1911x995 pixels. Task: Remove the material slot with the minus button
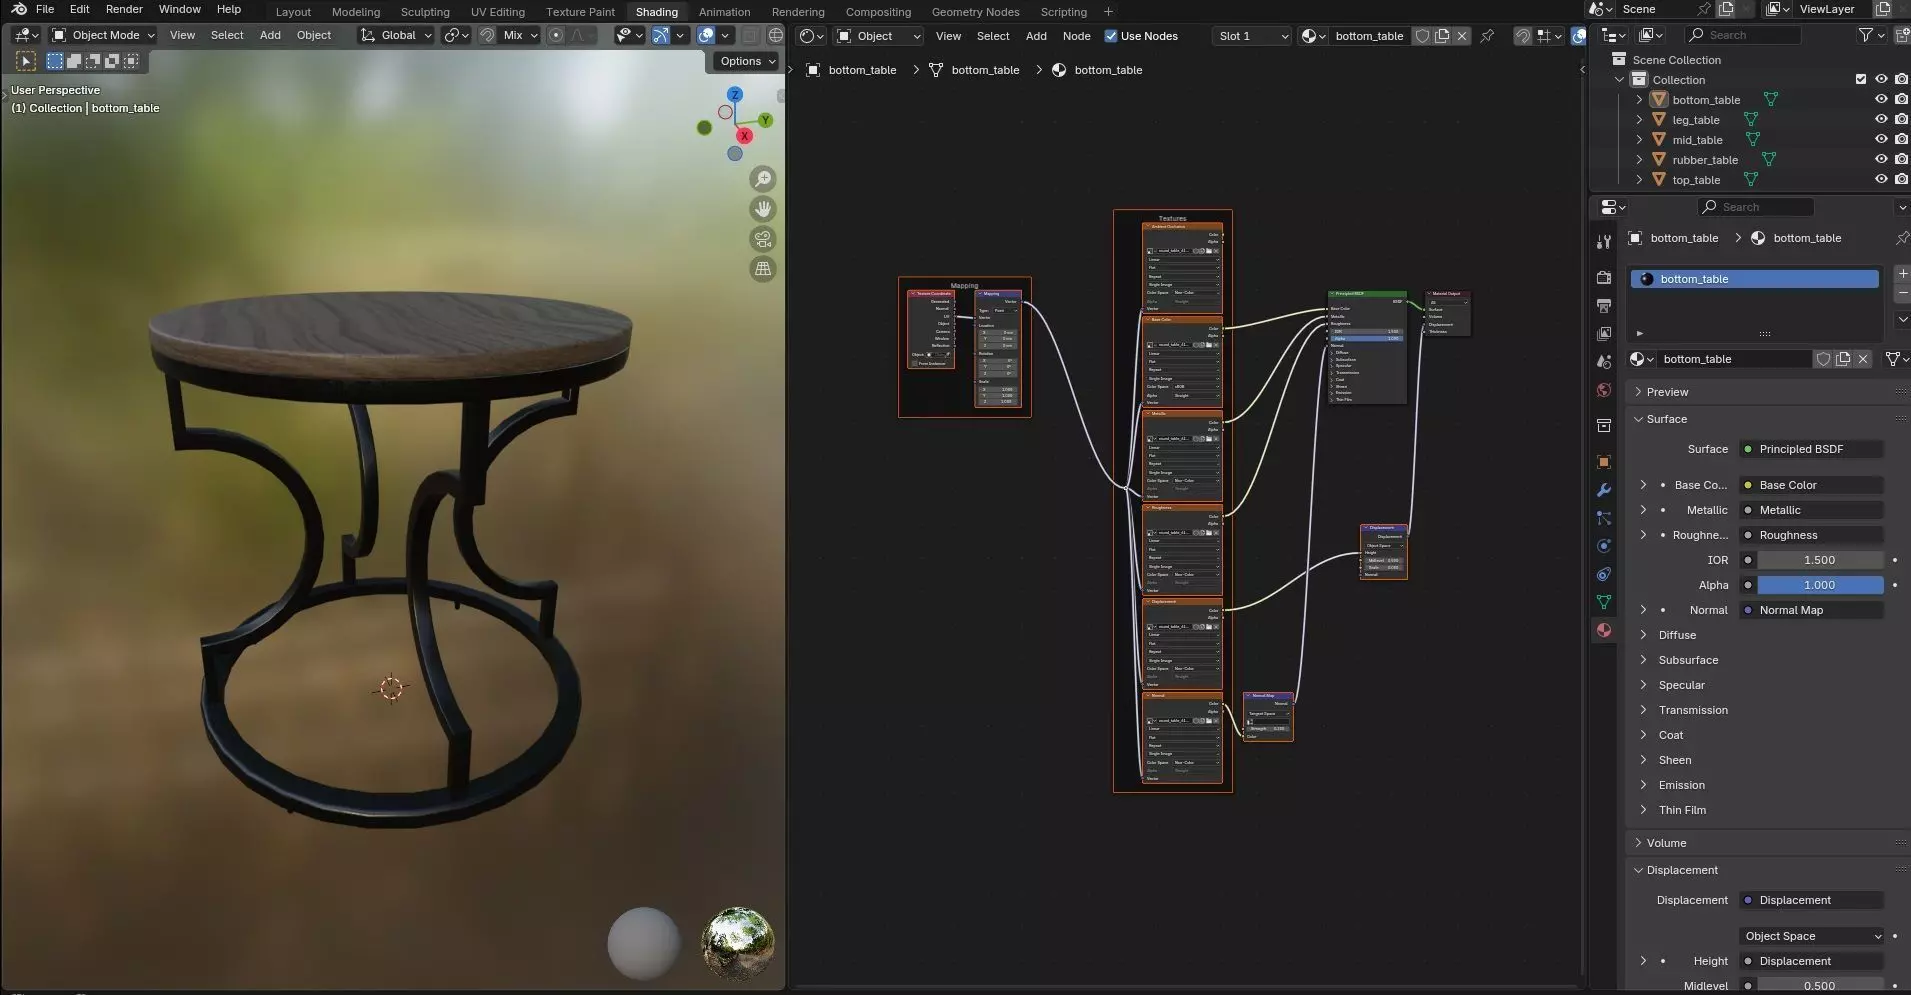pyautogui.click(x=1902, y=292)
